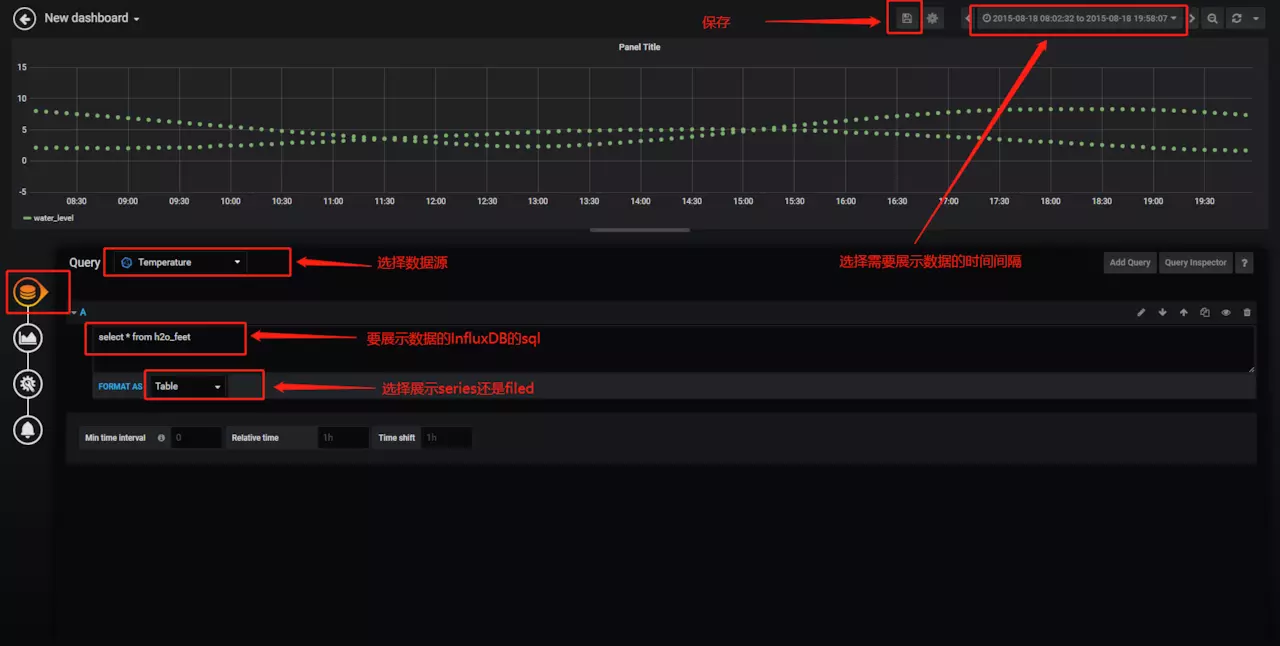The image size is (1280, 646).
Task: Open the General tab gear icon in sidebar
Action: (x=28, y=383)
